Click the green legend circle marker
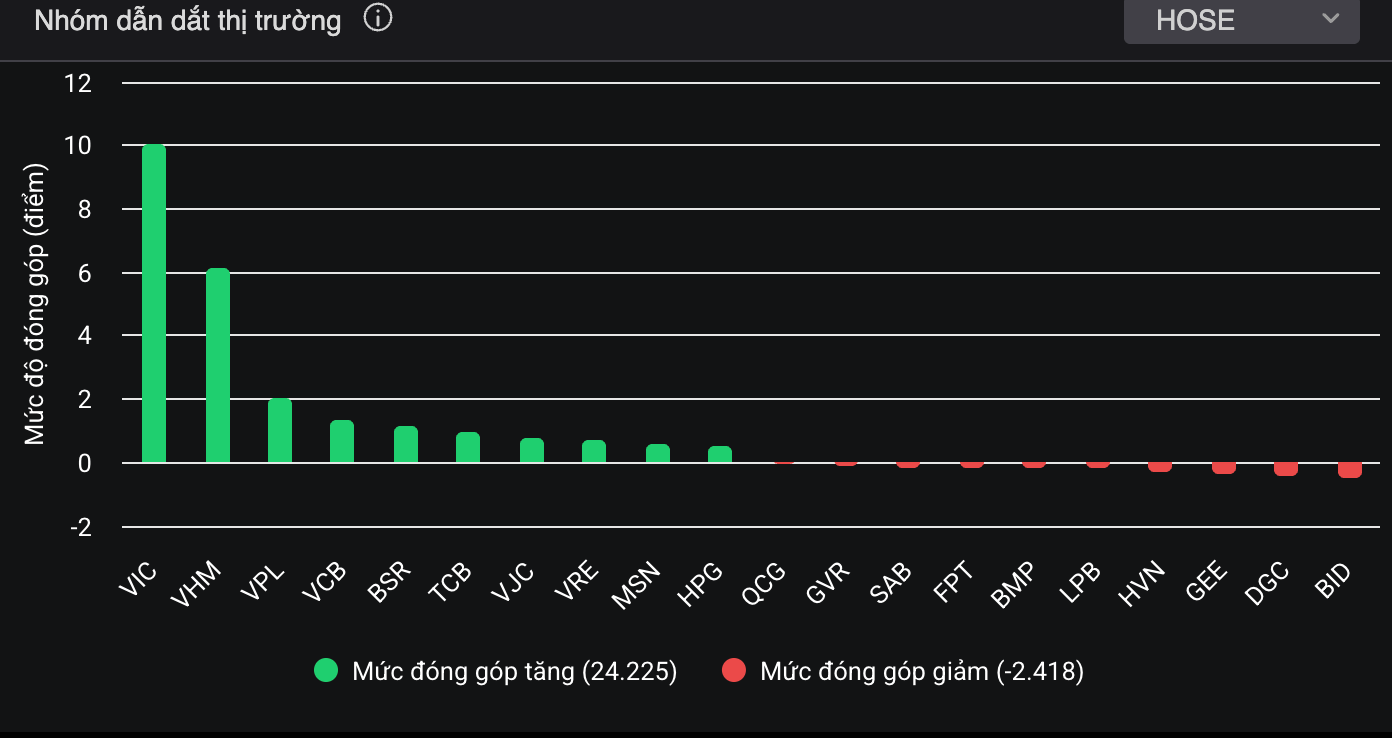 (327, 671)
